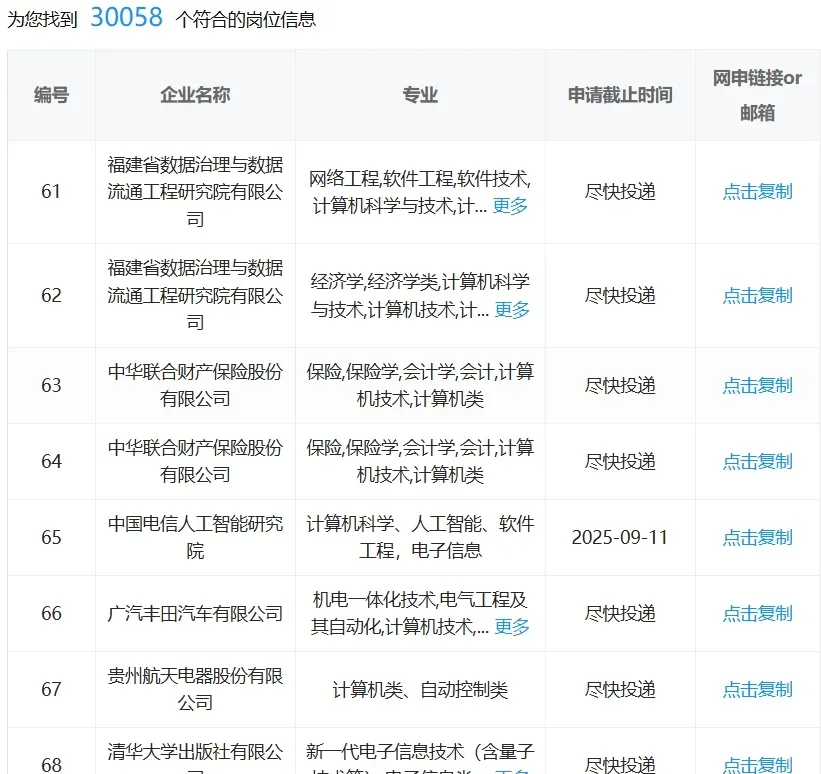Image resolution: width=821 pixels, height=774 pixels.
Task: Click row number 63
Action: pos(51,385)
